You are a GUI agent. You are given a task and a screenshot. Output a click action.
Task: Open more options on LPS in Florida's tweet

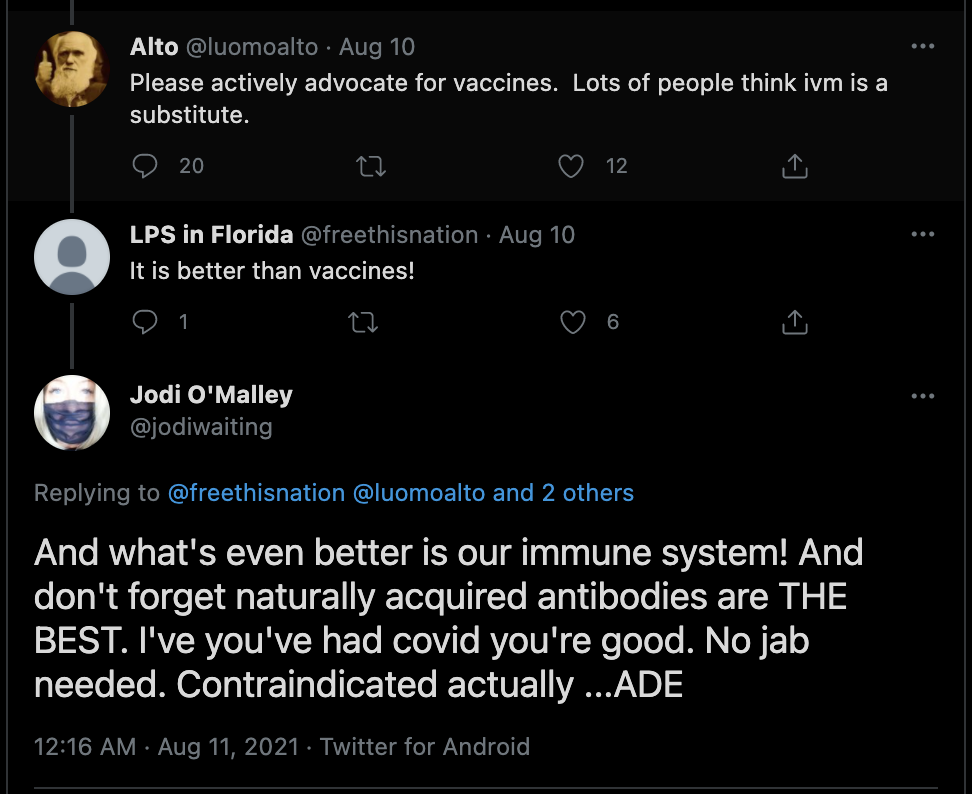pos(922,235)
